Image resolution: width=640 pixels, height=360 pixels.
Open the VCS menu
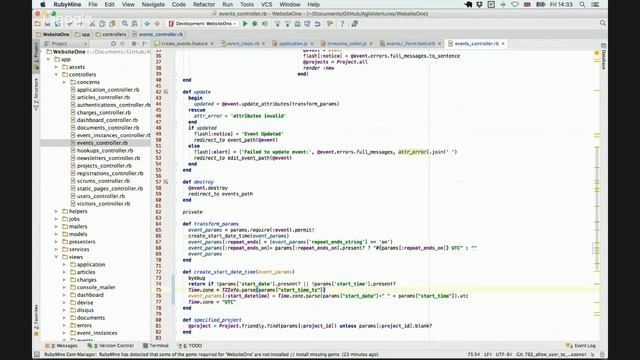(267, 4)
